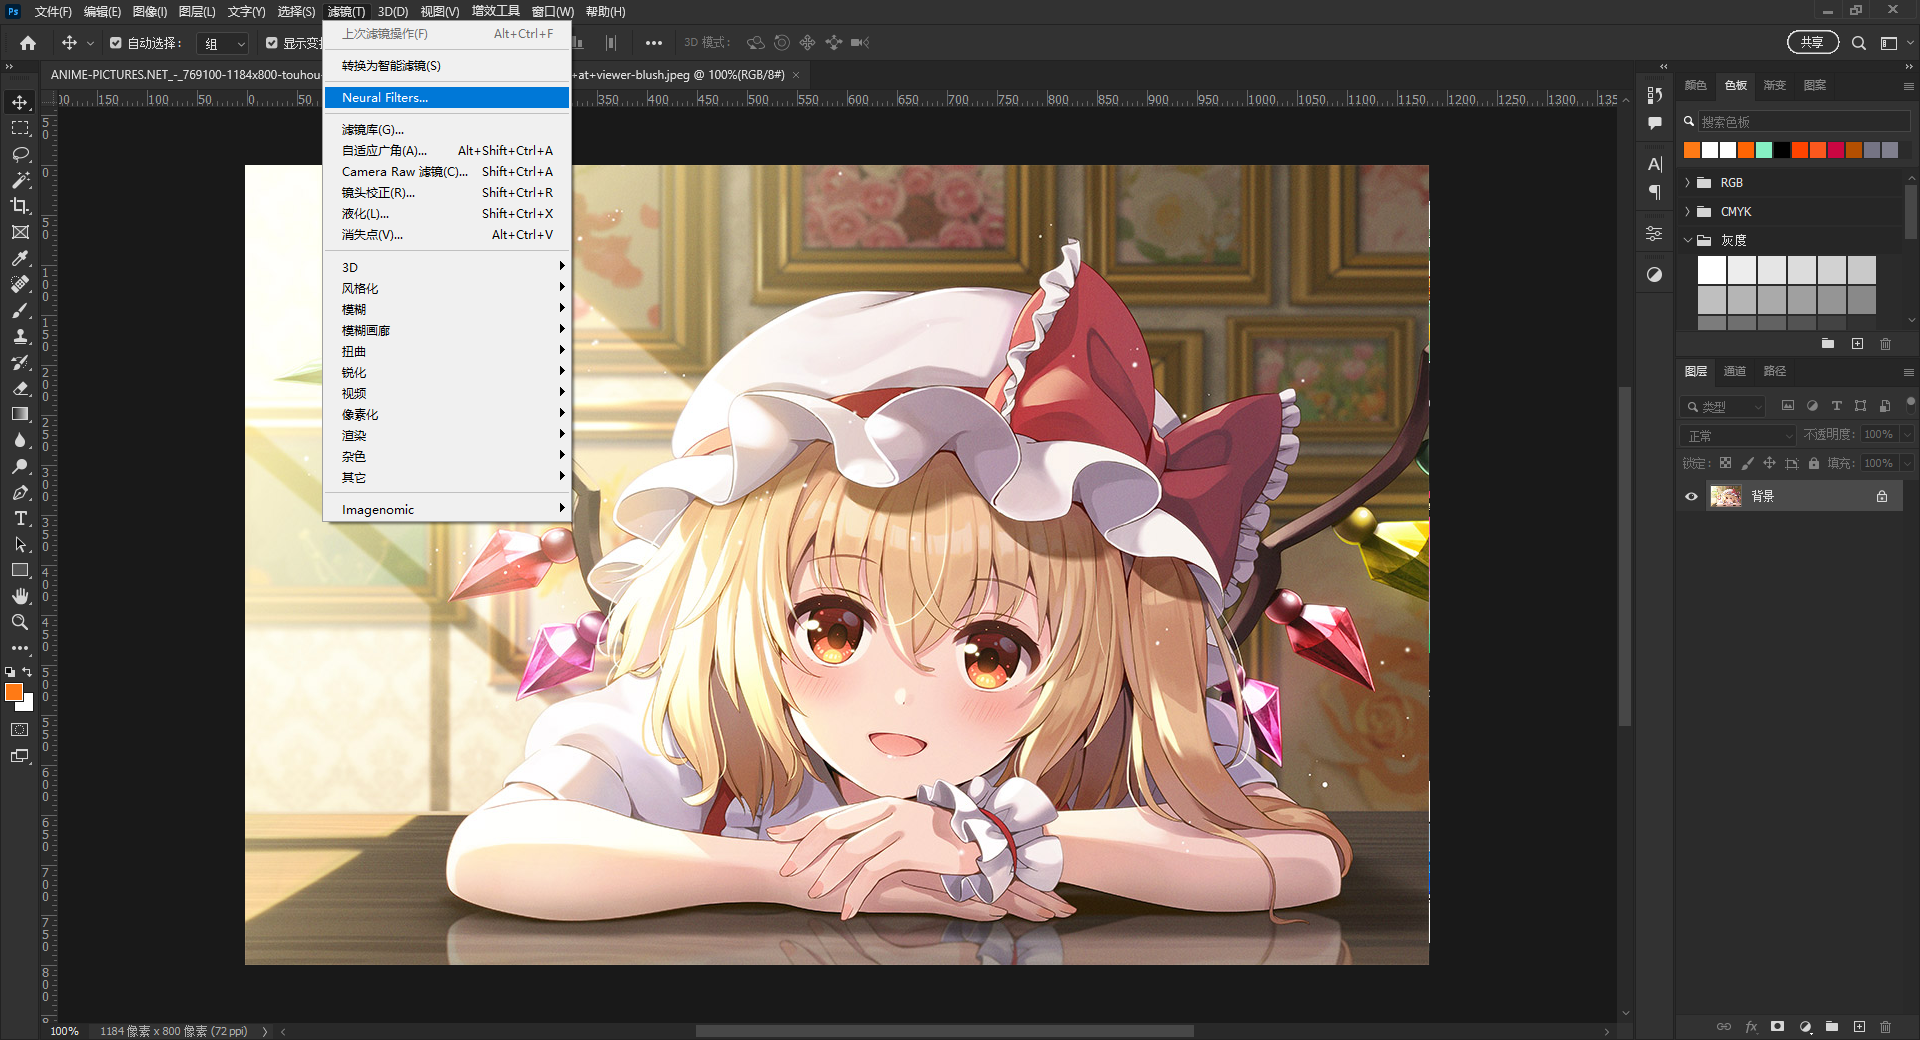This screenshot has height=1040, width=1920.
Task: Toggle lock transparent pixels
Action: tap(1725, 463)
